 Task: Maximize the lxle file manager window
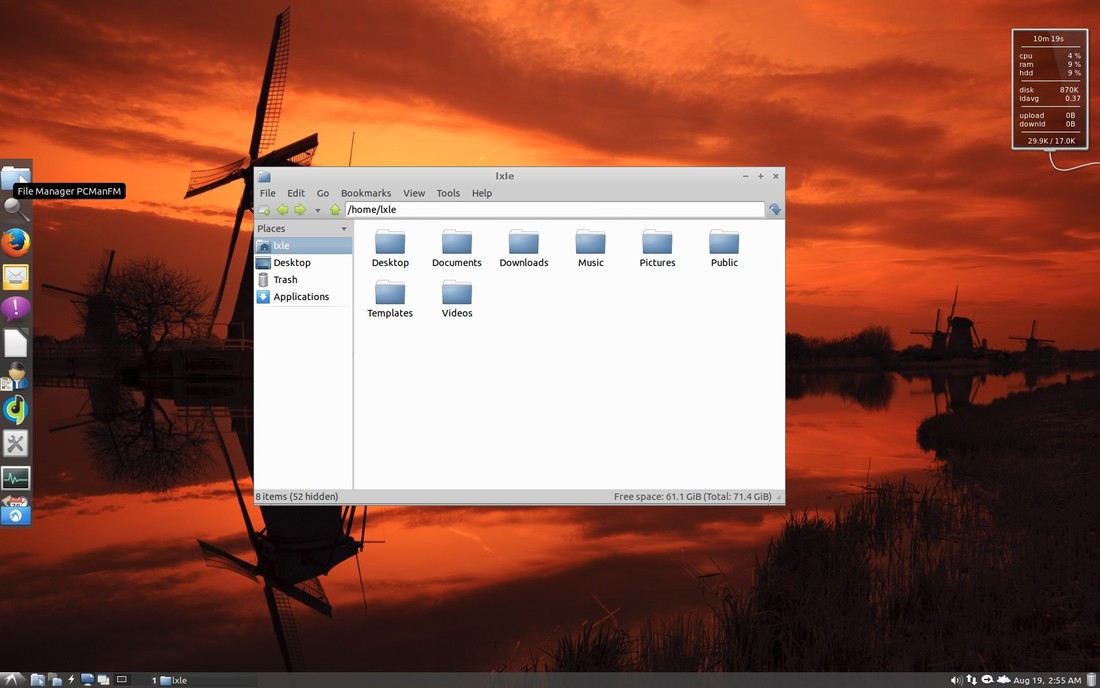coord(760,176)
